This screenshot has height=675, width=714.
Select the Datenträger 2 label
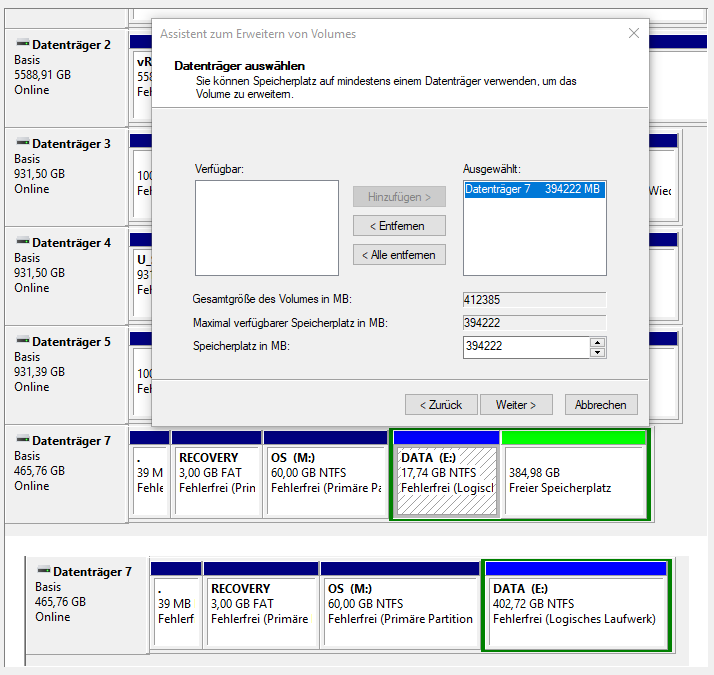(x=71, y=45)
